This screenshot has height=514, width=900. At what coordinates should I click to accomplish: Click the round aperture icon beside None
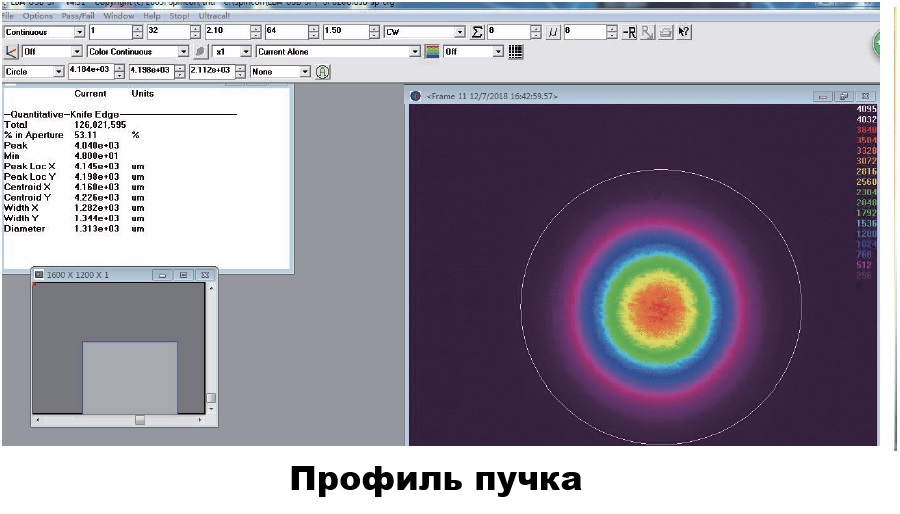(322, 72)
